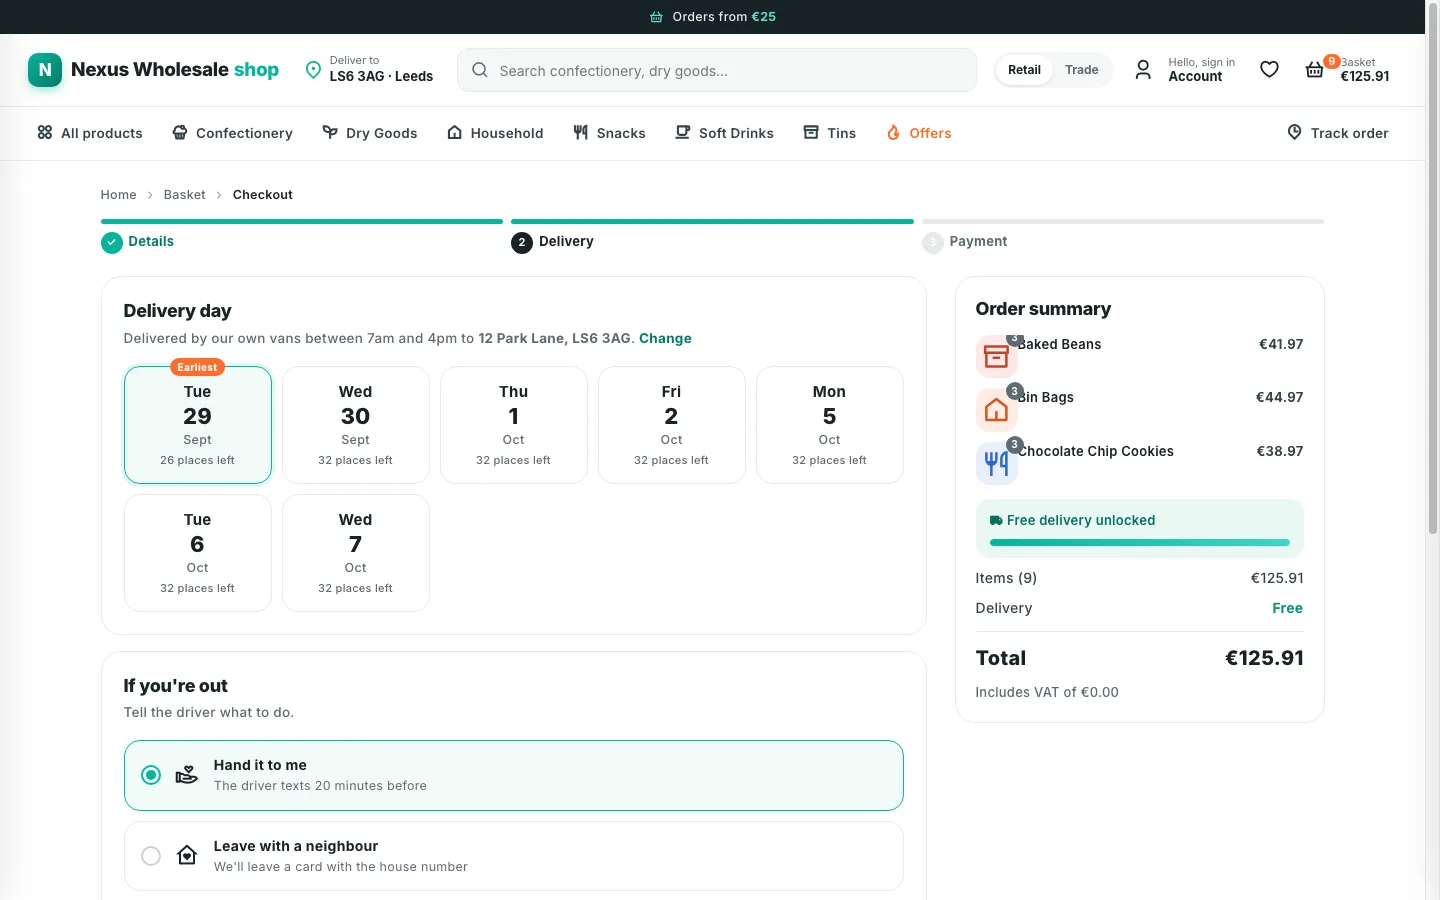Click the Change address link
Viewport: 1440px width, 900px height.
coord(665,339)
